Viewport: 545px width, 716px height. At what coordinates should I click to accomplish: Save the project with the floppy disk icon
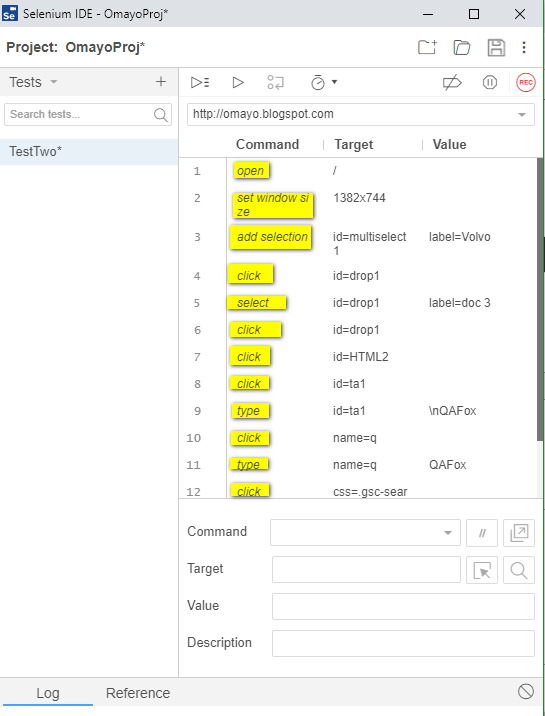[x=496, y=47]
